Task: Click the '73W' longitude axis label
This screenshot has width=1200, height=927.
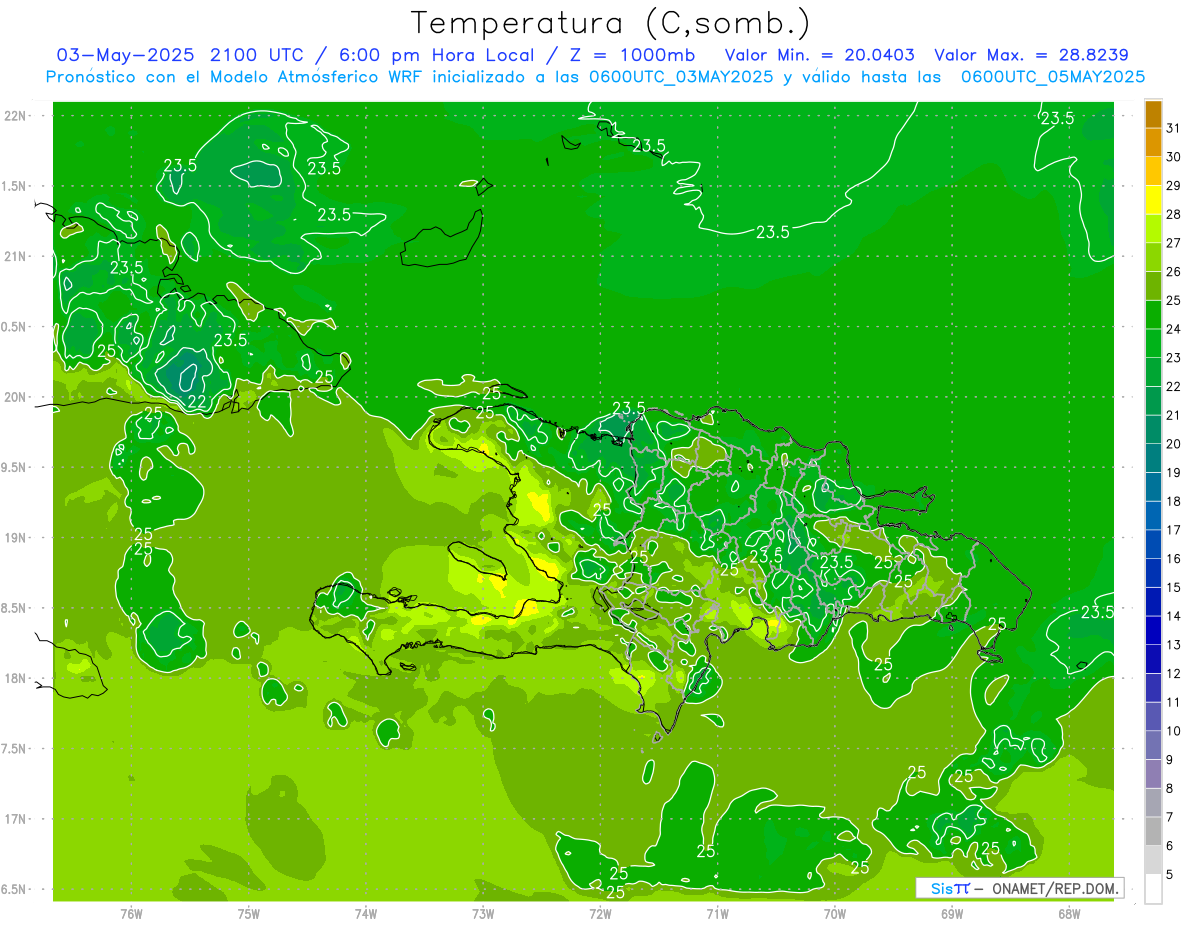Action: [483, 913]
